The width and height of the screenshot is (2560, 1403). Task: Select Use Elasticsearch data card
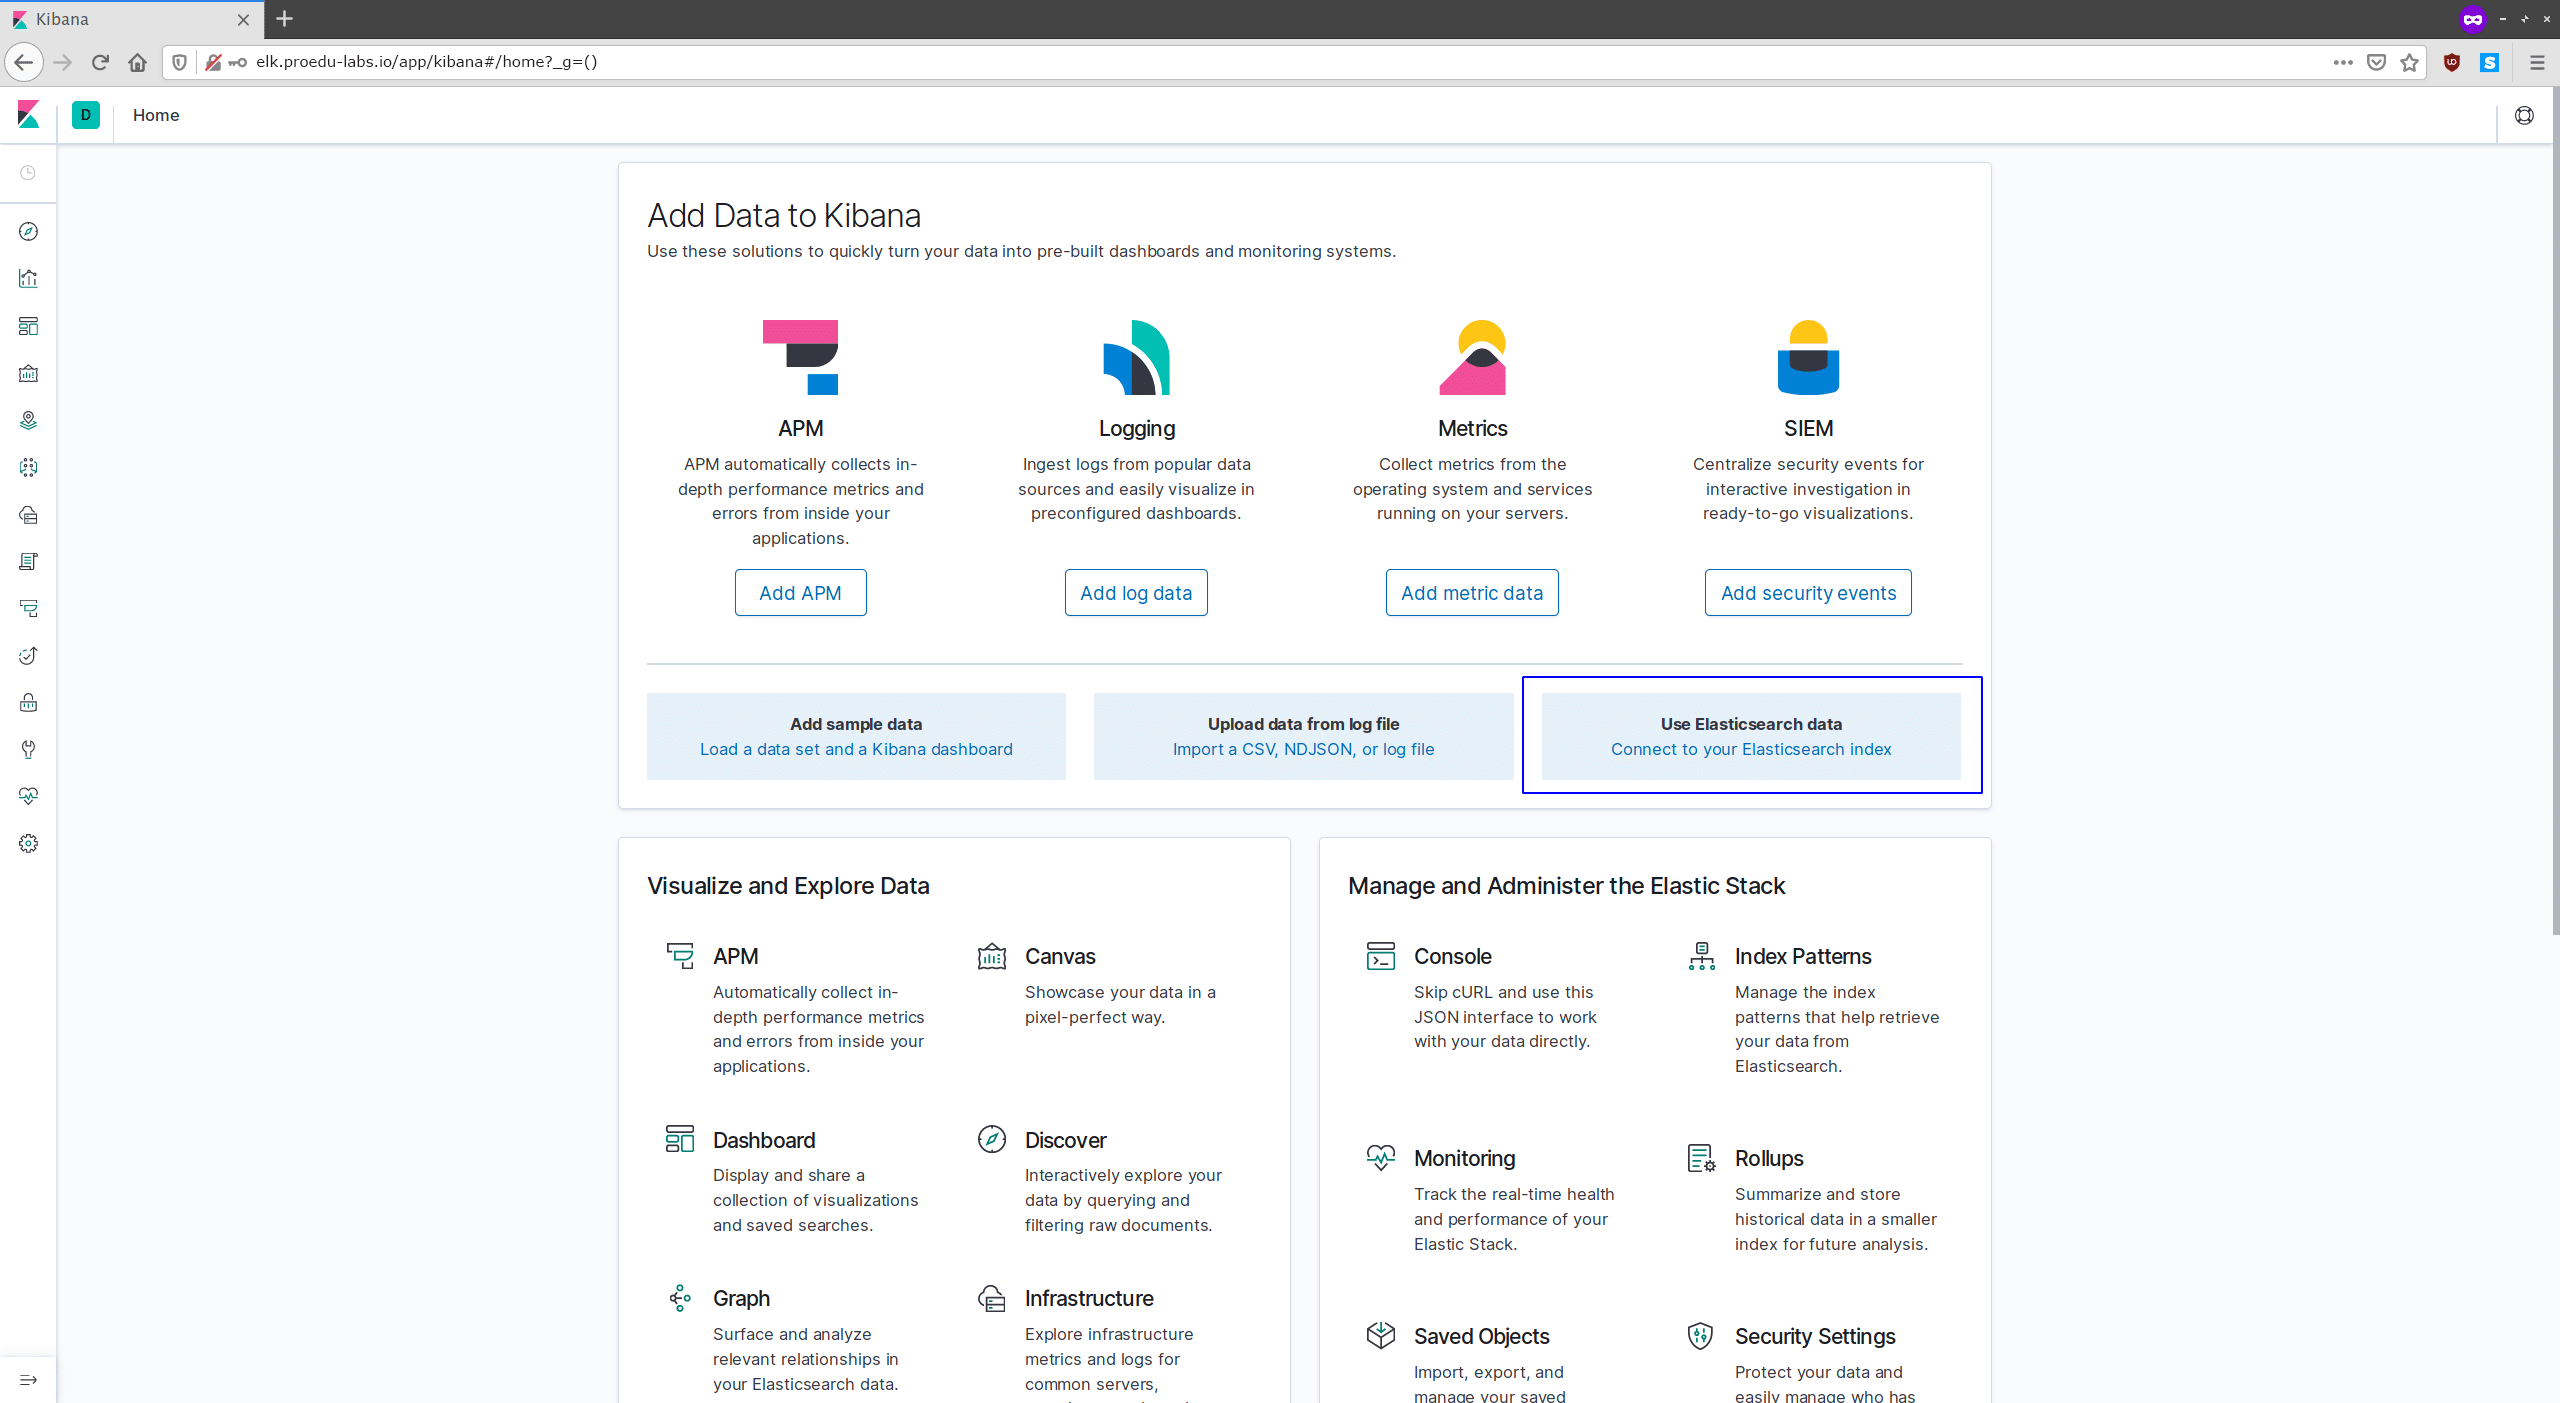(x=1750, y=736)
